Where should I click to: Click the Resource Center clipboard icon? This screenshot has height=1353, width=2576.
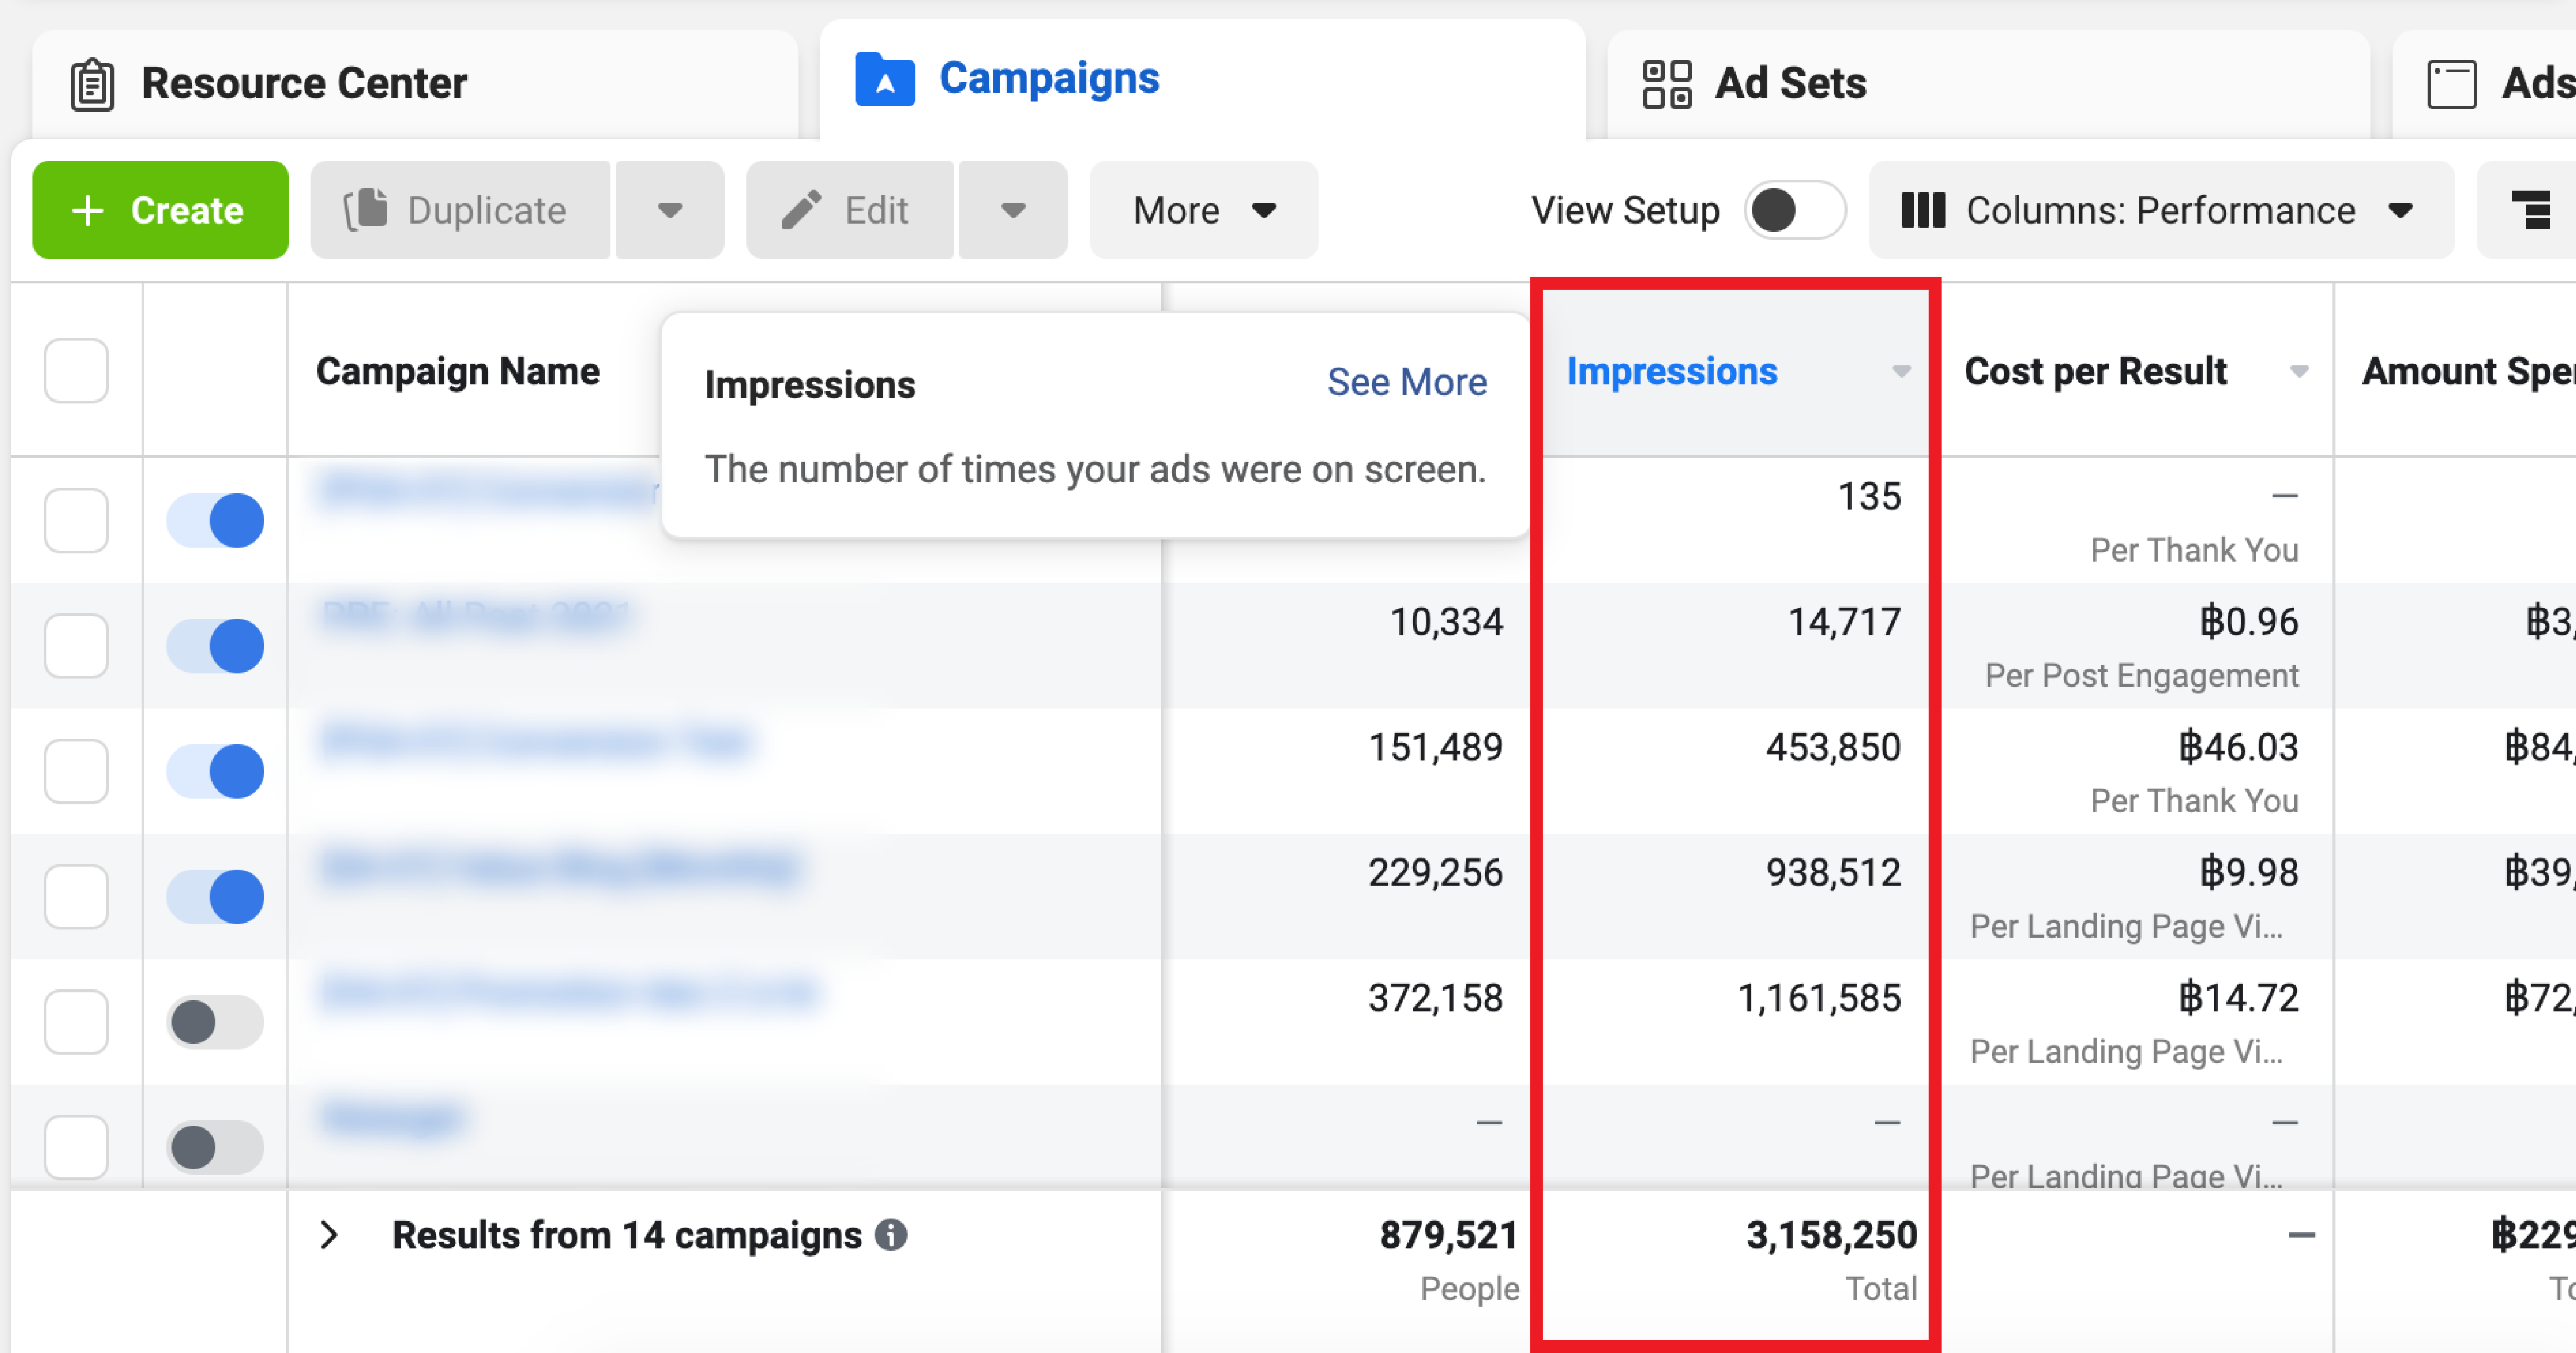92,84
